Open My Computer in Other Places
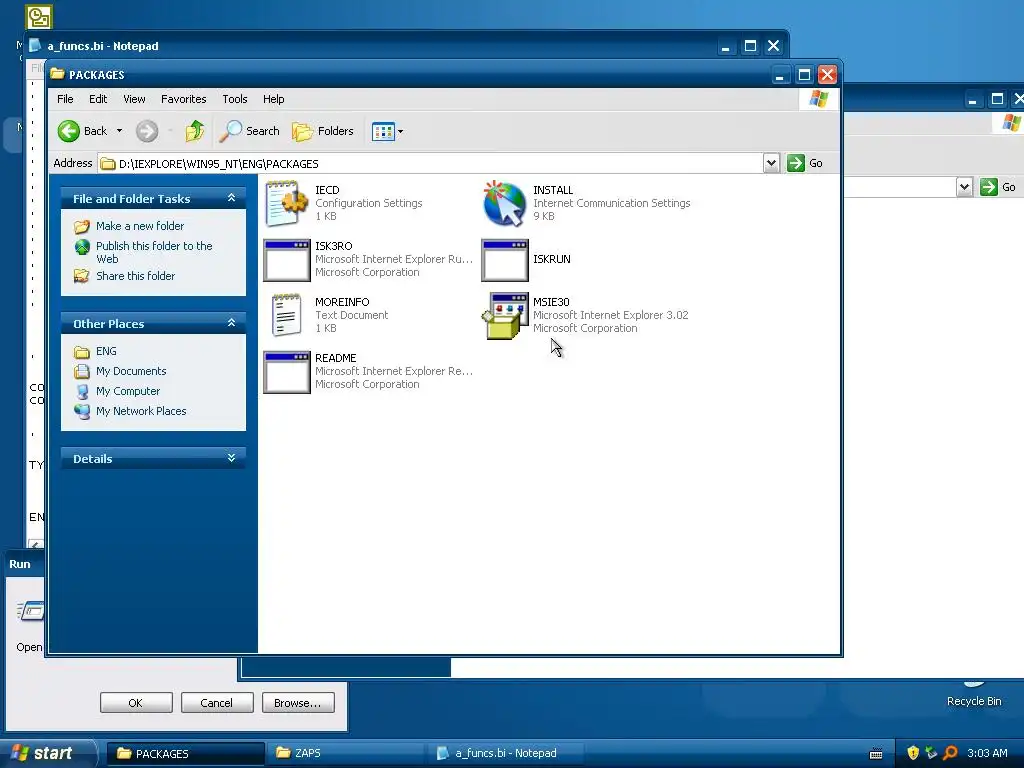1024x768 pixels. click(127, 391)
